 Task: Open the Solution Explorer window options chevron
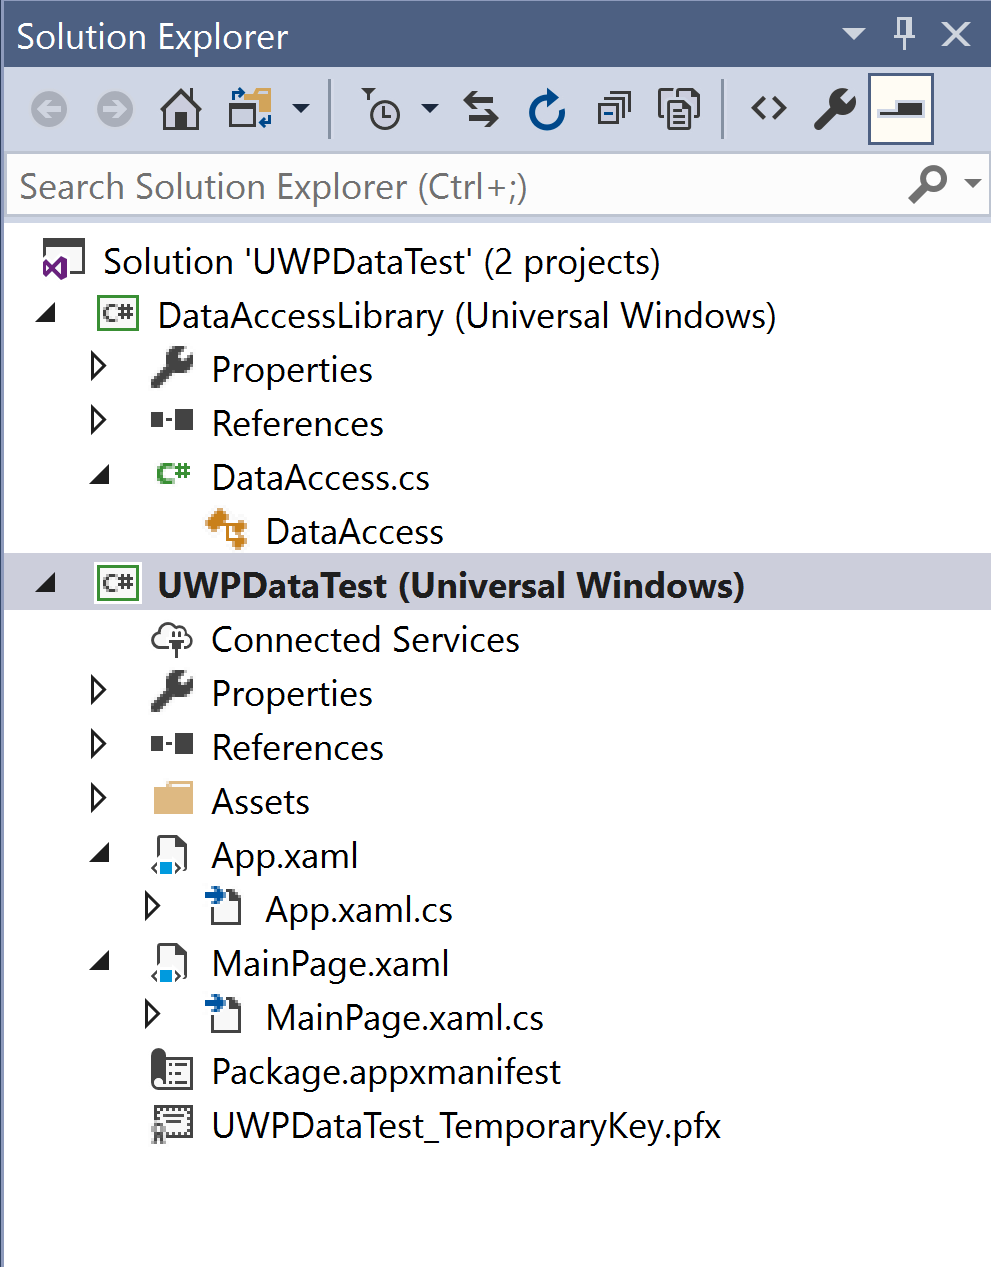click(852, 34)
